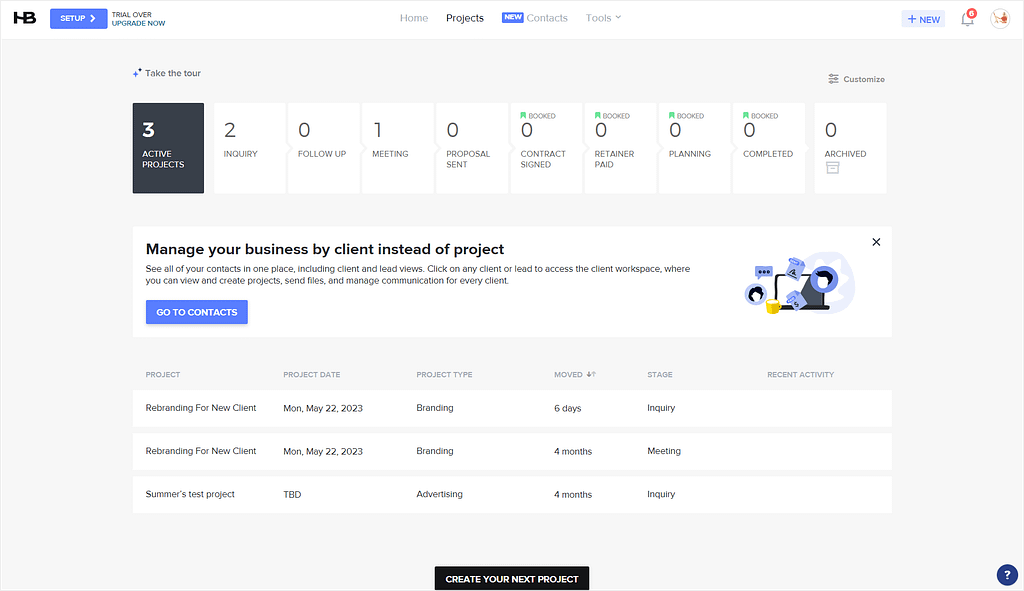Open the Customize dashboard settings
The width and height of the screenshot is (1024, 591).
coord(856,79)
